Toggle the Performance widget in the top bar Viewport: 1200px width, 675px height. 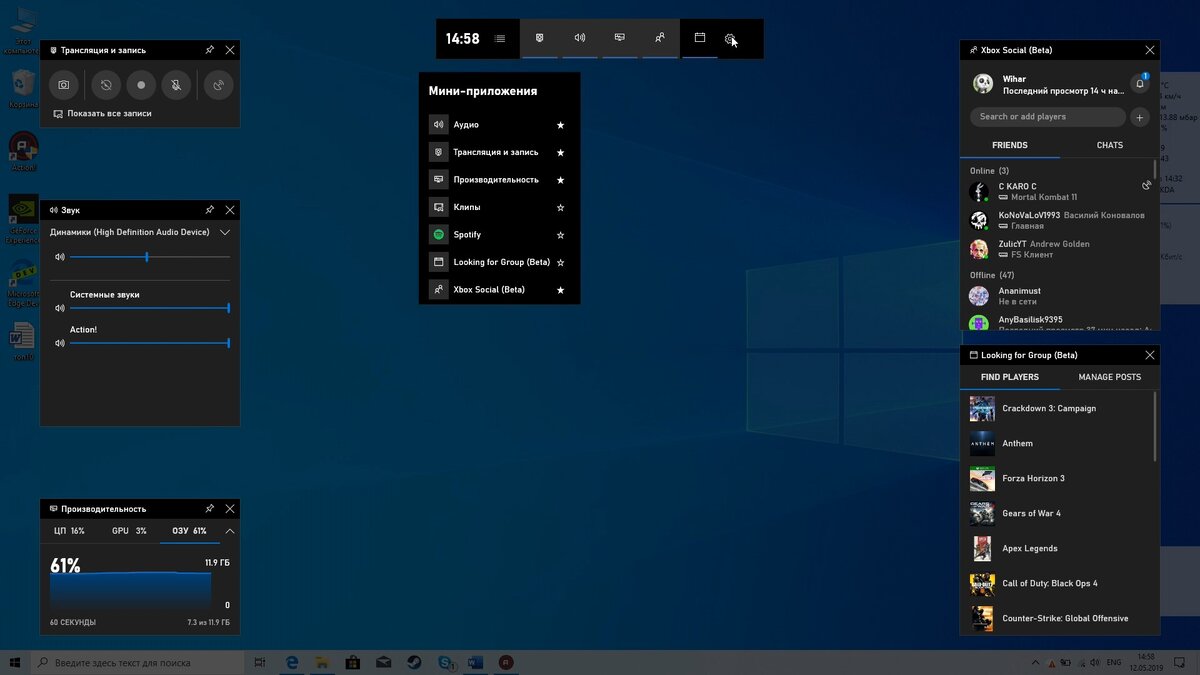pyautogui.click(x=620, y=38)
